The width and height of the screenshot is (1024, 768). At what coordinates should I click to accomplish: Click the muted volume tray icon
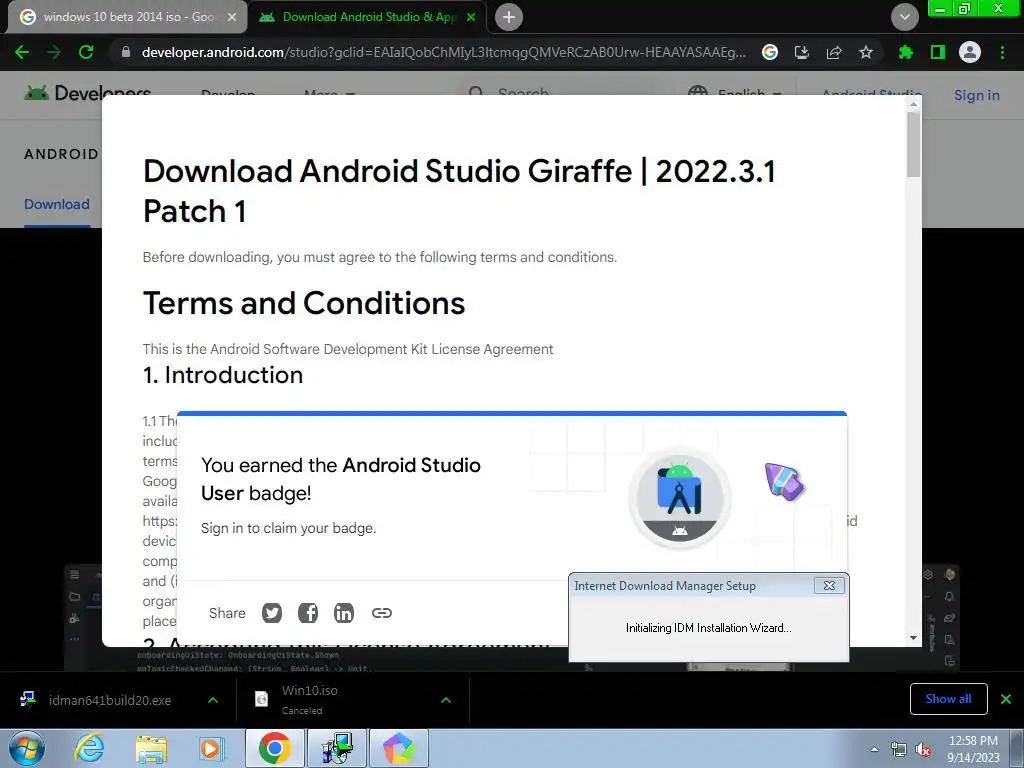pos(923,750)
